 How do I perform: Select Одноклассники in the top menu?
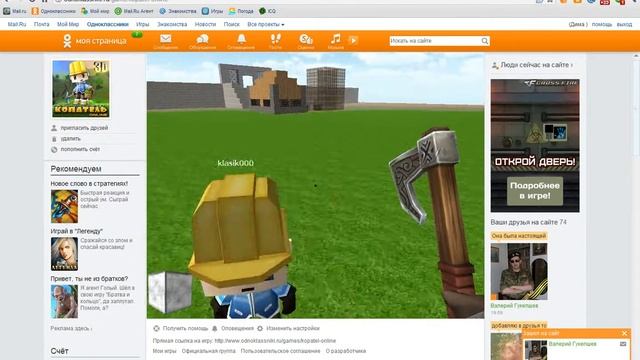(x=108, y=24)
